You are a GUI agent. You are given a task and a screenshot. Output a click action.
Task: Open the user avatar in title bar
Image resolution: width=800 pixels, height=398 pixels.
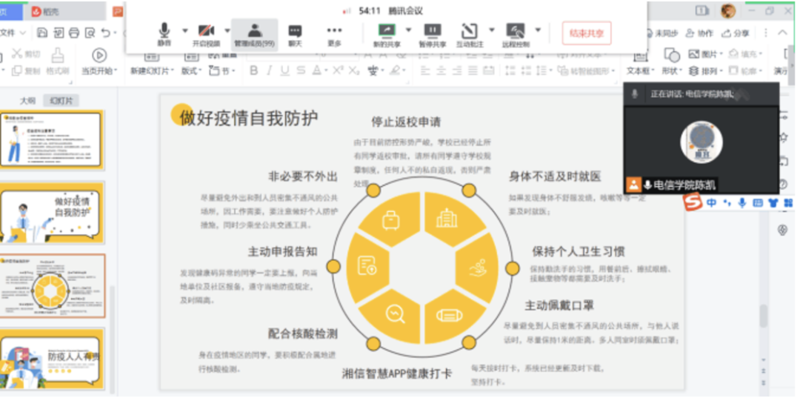pyautogui.click(x=728, y=11)
